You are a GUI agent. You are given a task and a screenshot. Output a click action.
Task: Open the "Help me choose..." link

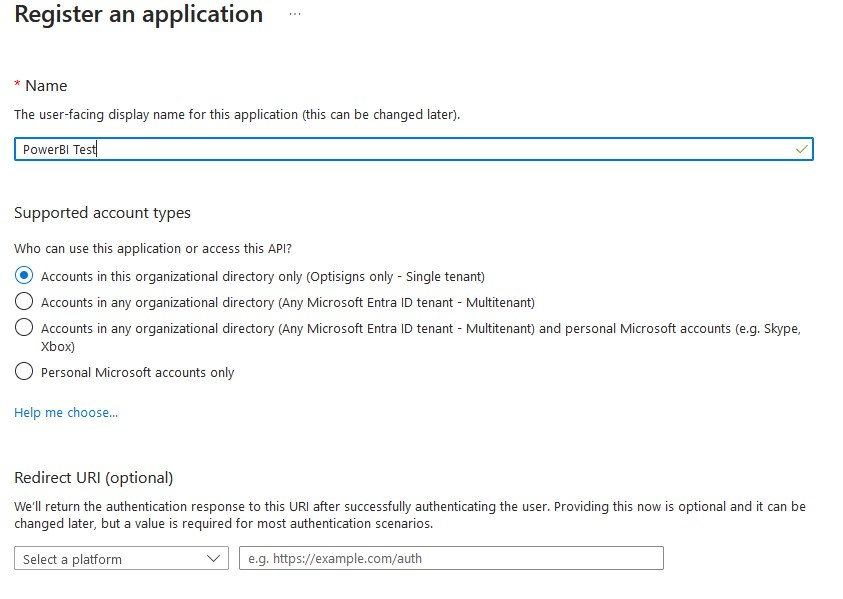(x=66, y=412)
